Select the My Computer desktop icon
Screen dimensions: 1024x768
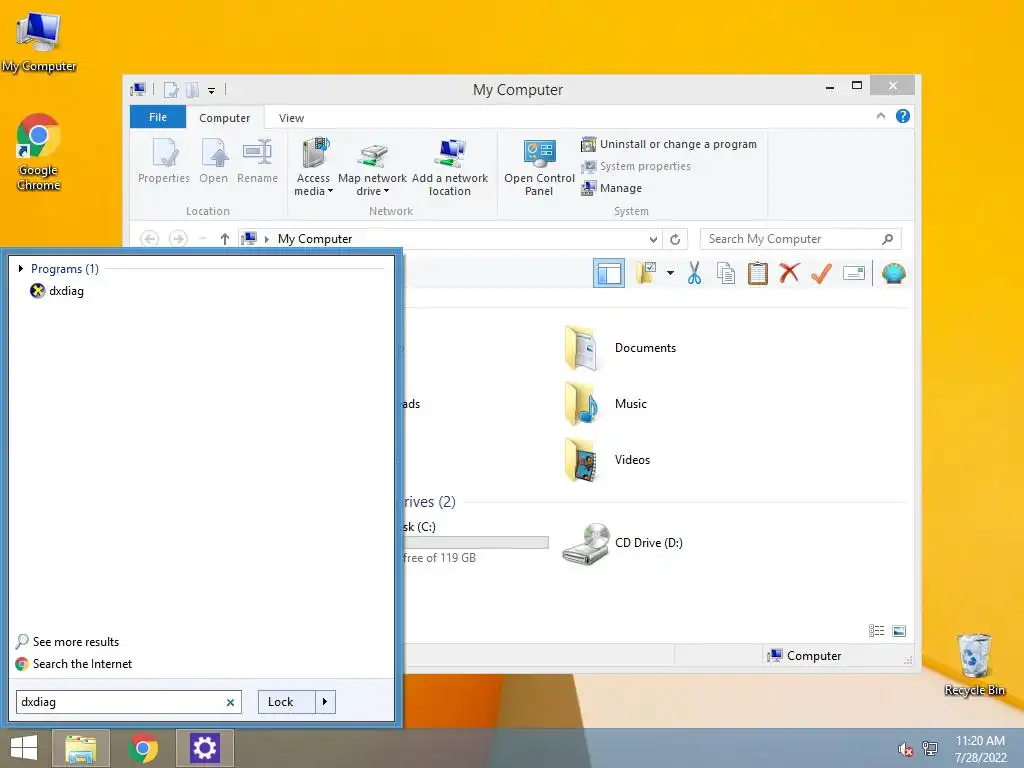[x=39, y=42]
